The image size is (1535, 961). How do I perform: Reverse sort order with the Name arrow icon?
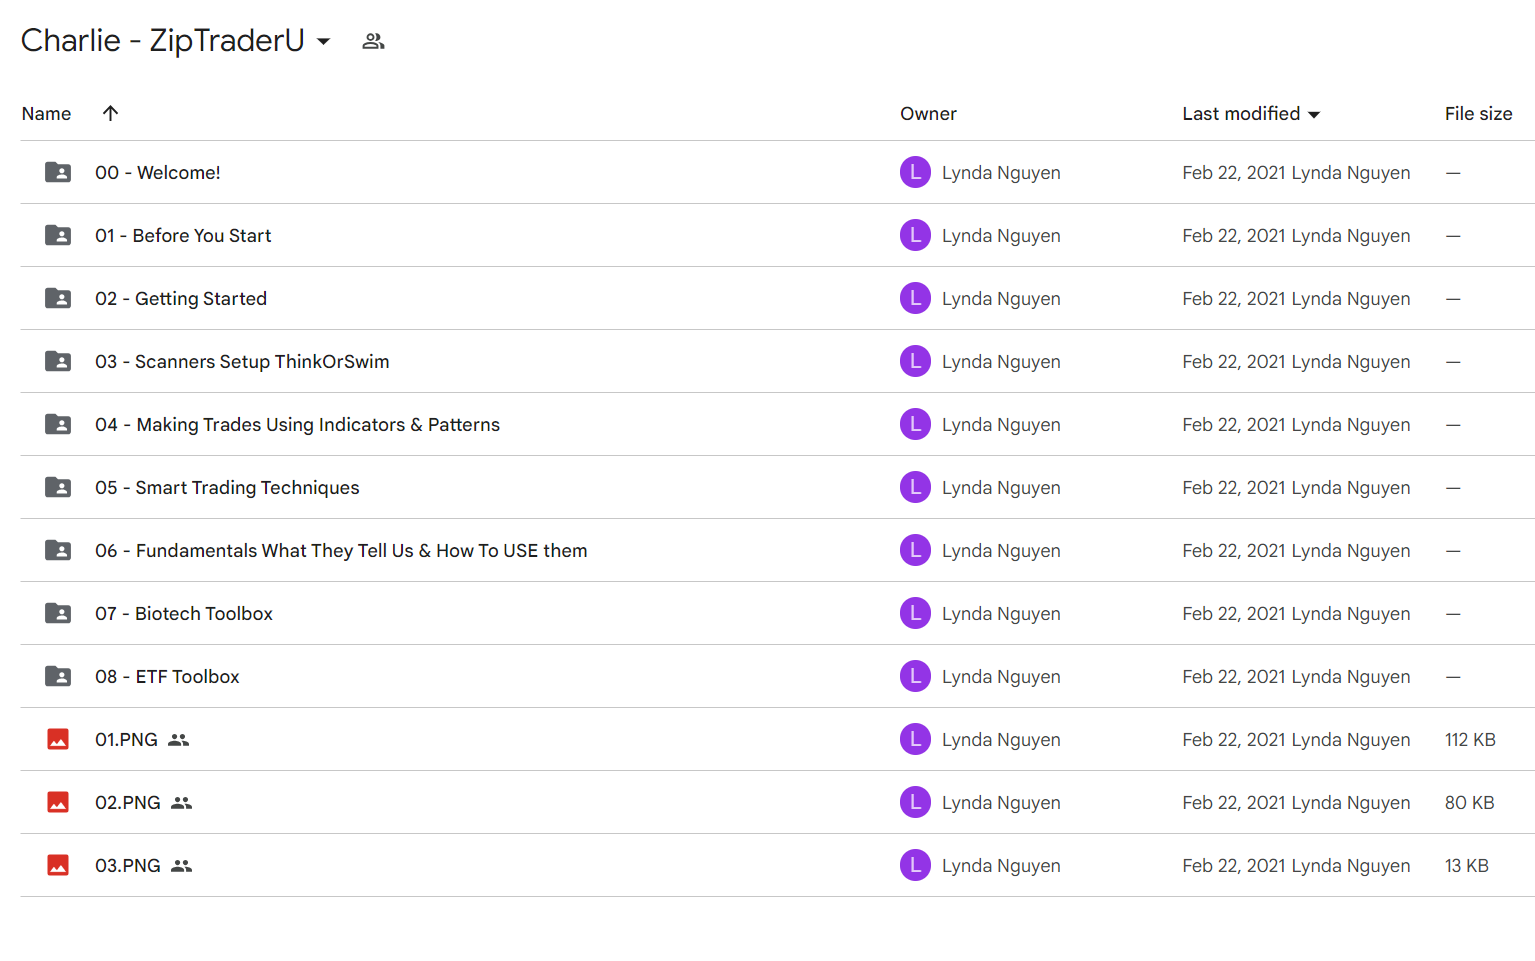111,113
